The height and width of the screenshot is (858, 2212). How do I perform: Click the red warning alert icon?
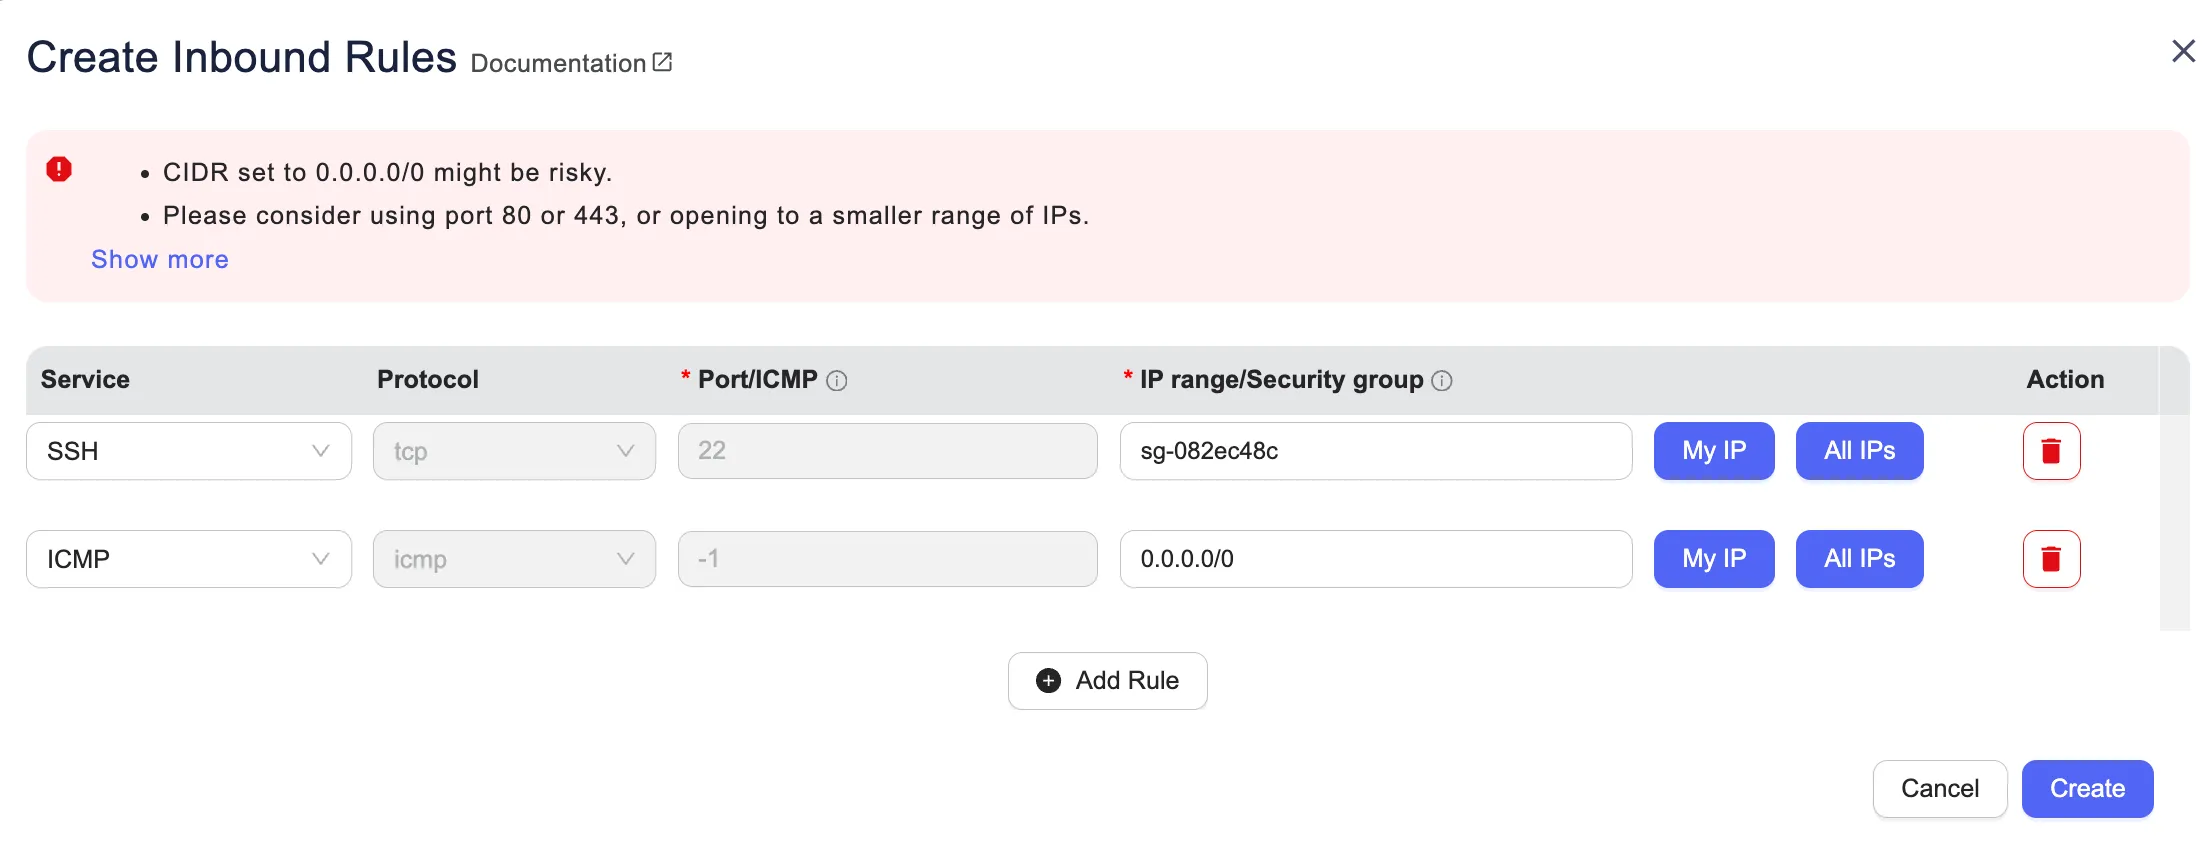(59, 169)
